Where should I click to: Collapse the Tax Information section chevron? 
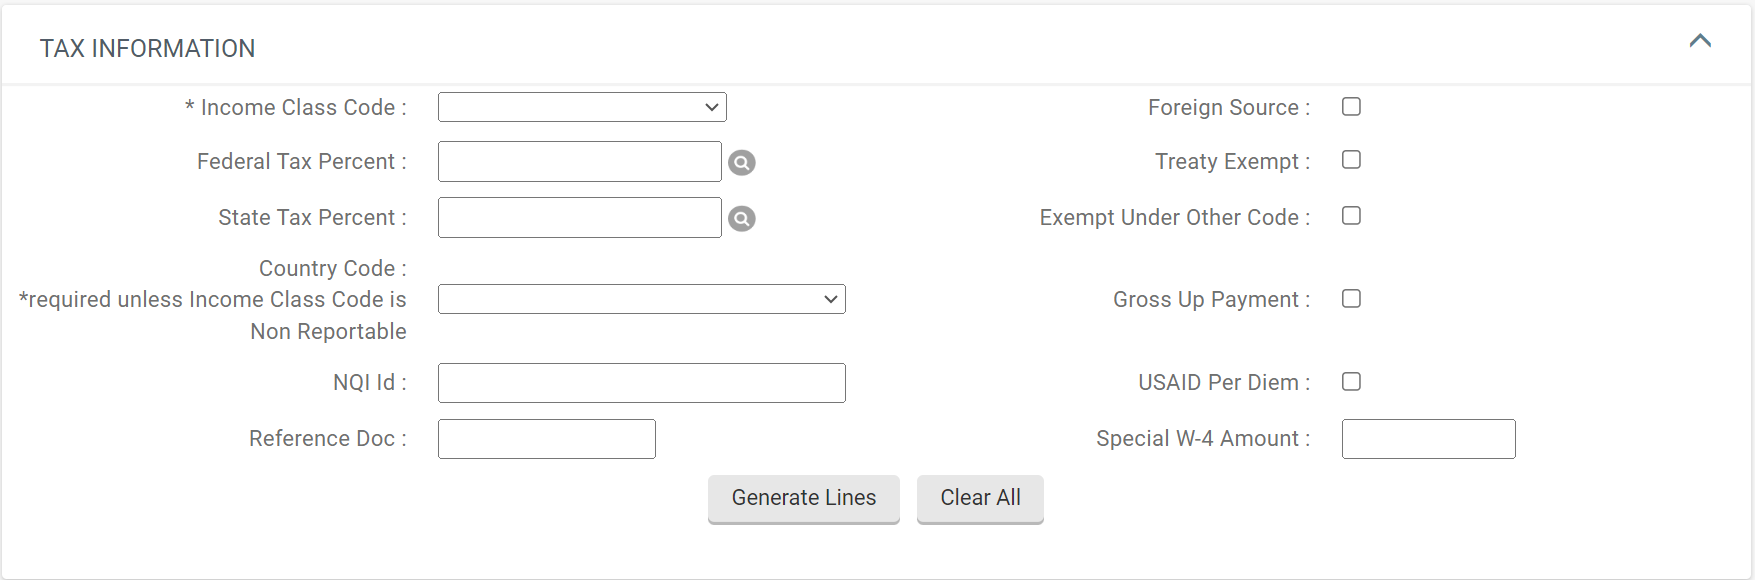[1700, 41]
